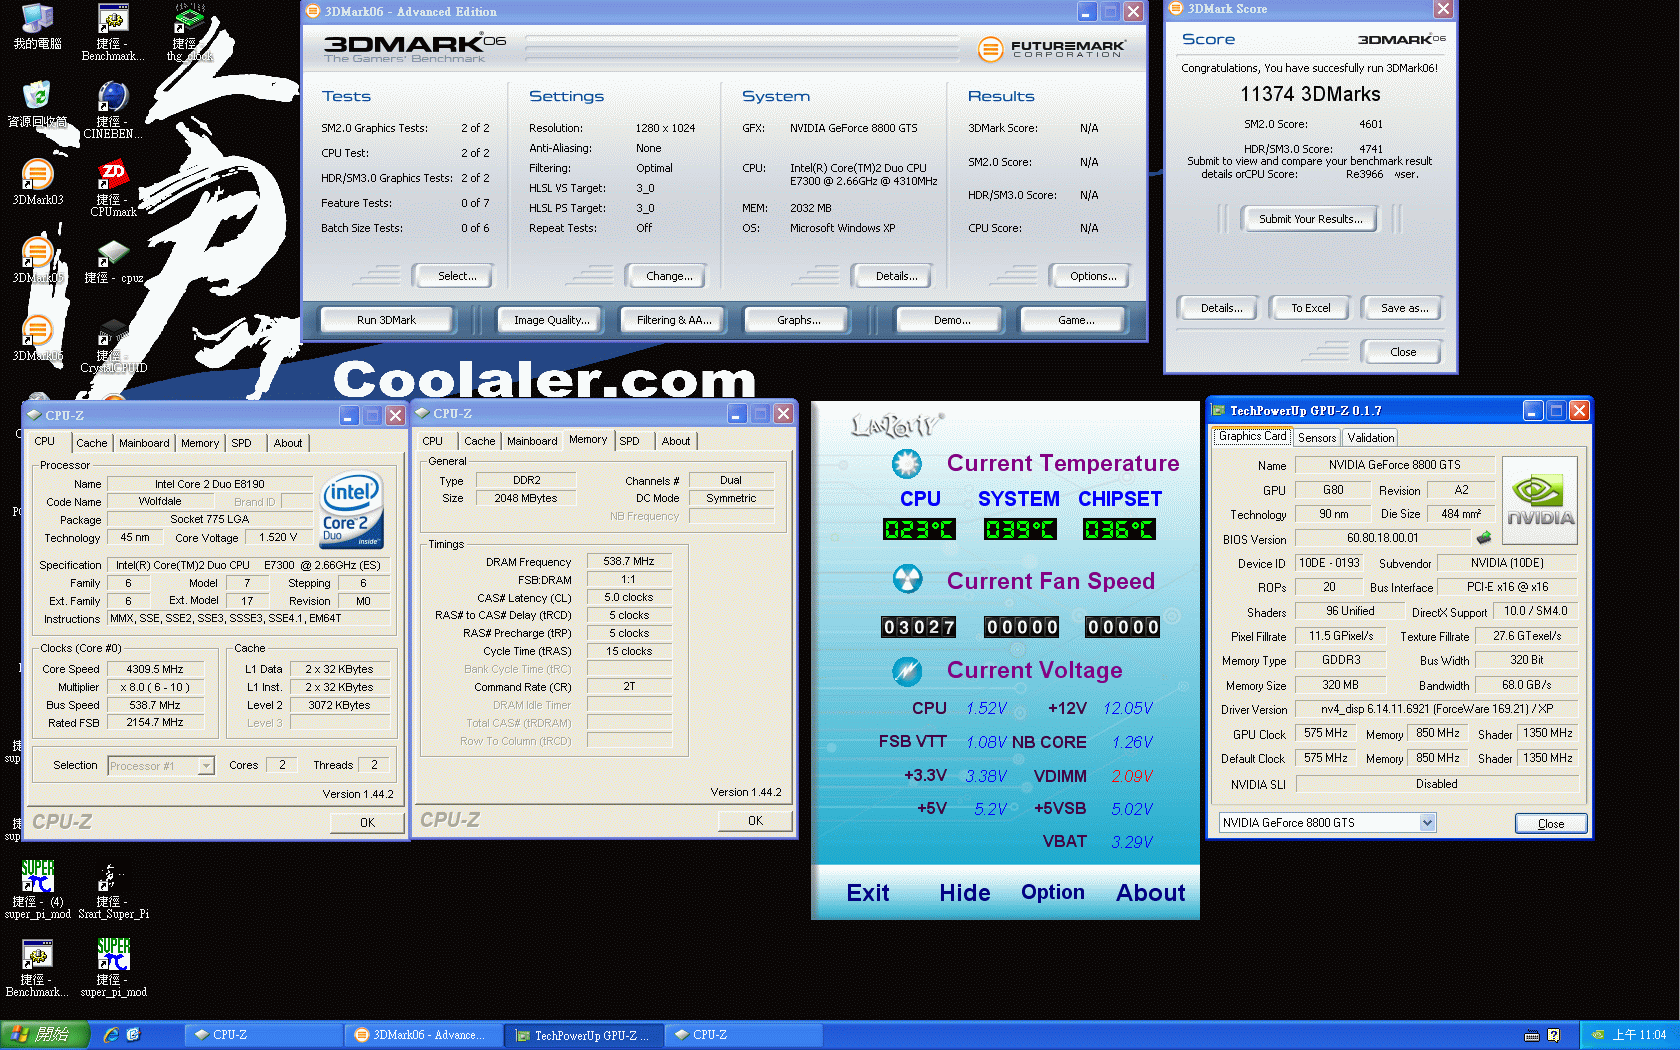The width and height of the screenshot is (1680, 1050).
Task: Click the Current Voltage lightning icon
Action: tap(907, 670)
